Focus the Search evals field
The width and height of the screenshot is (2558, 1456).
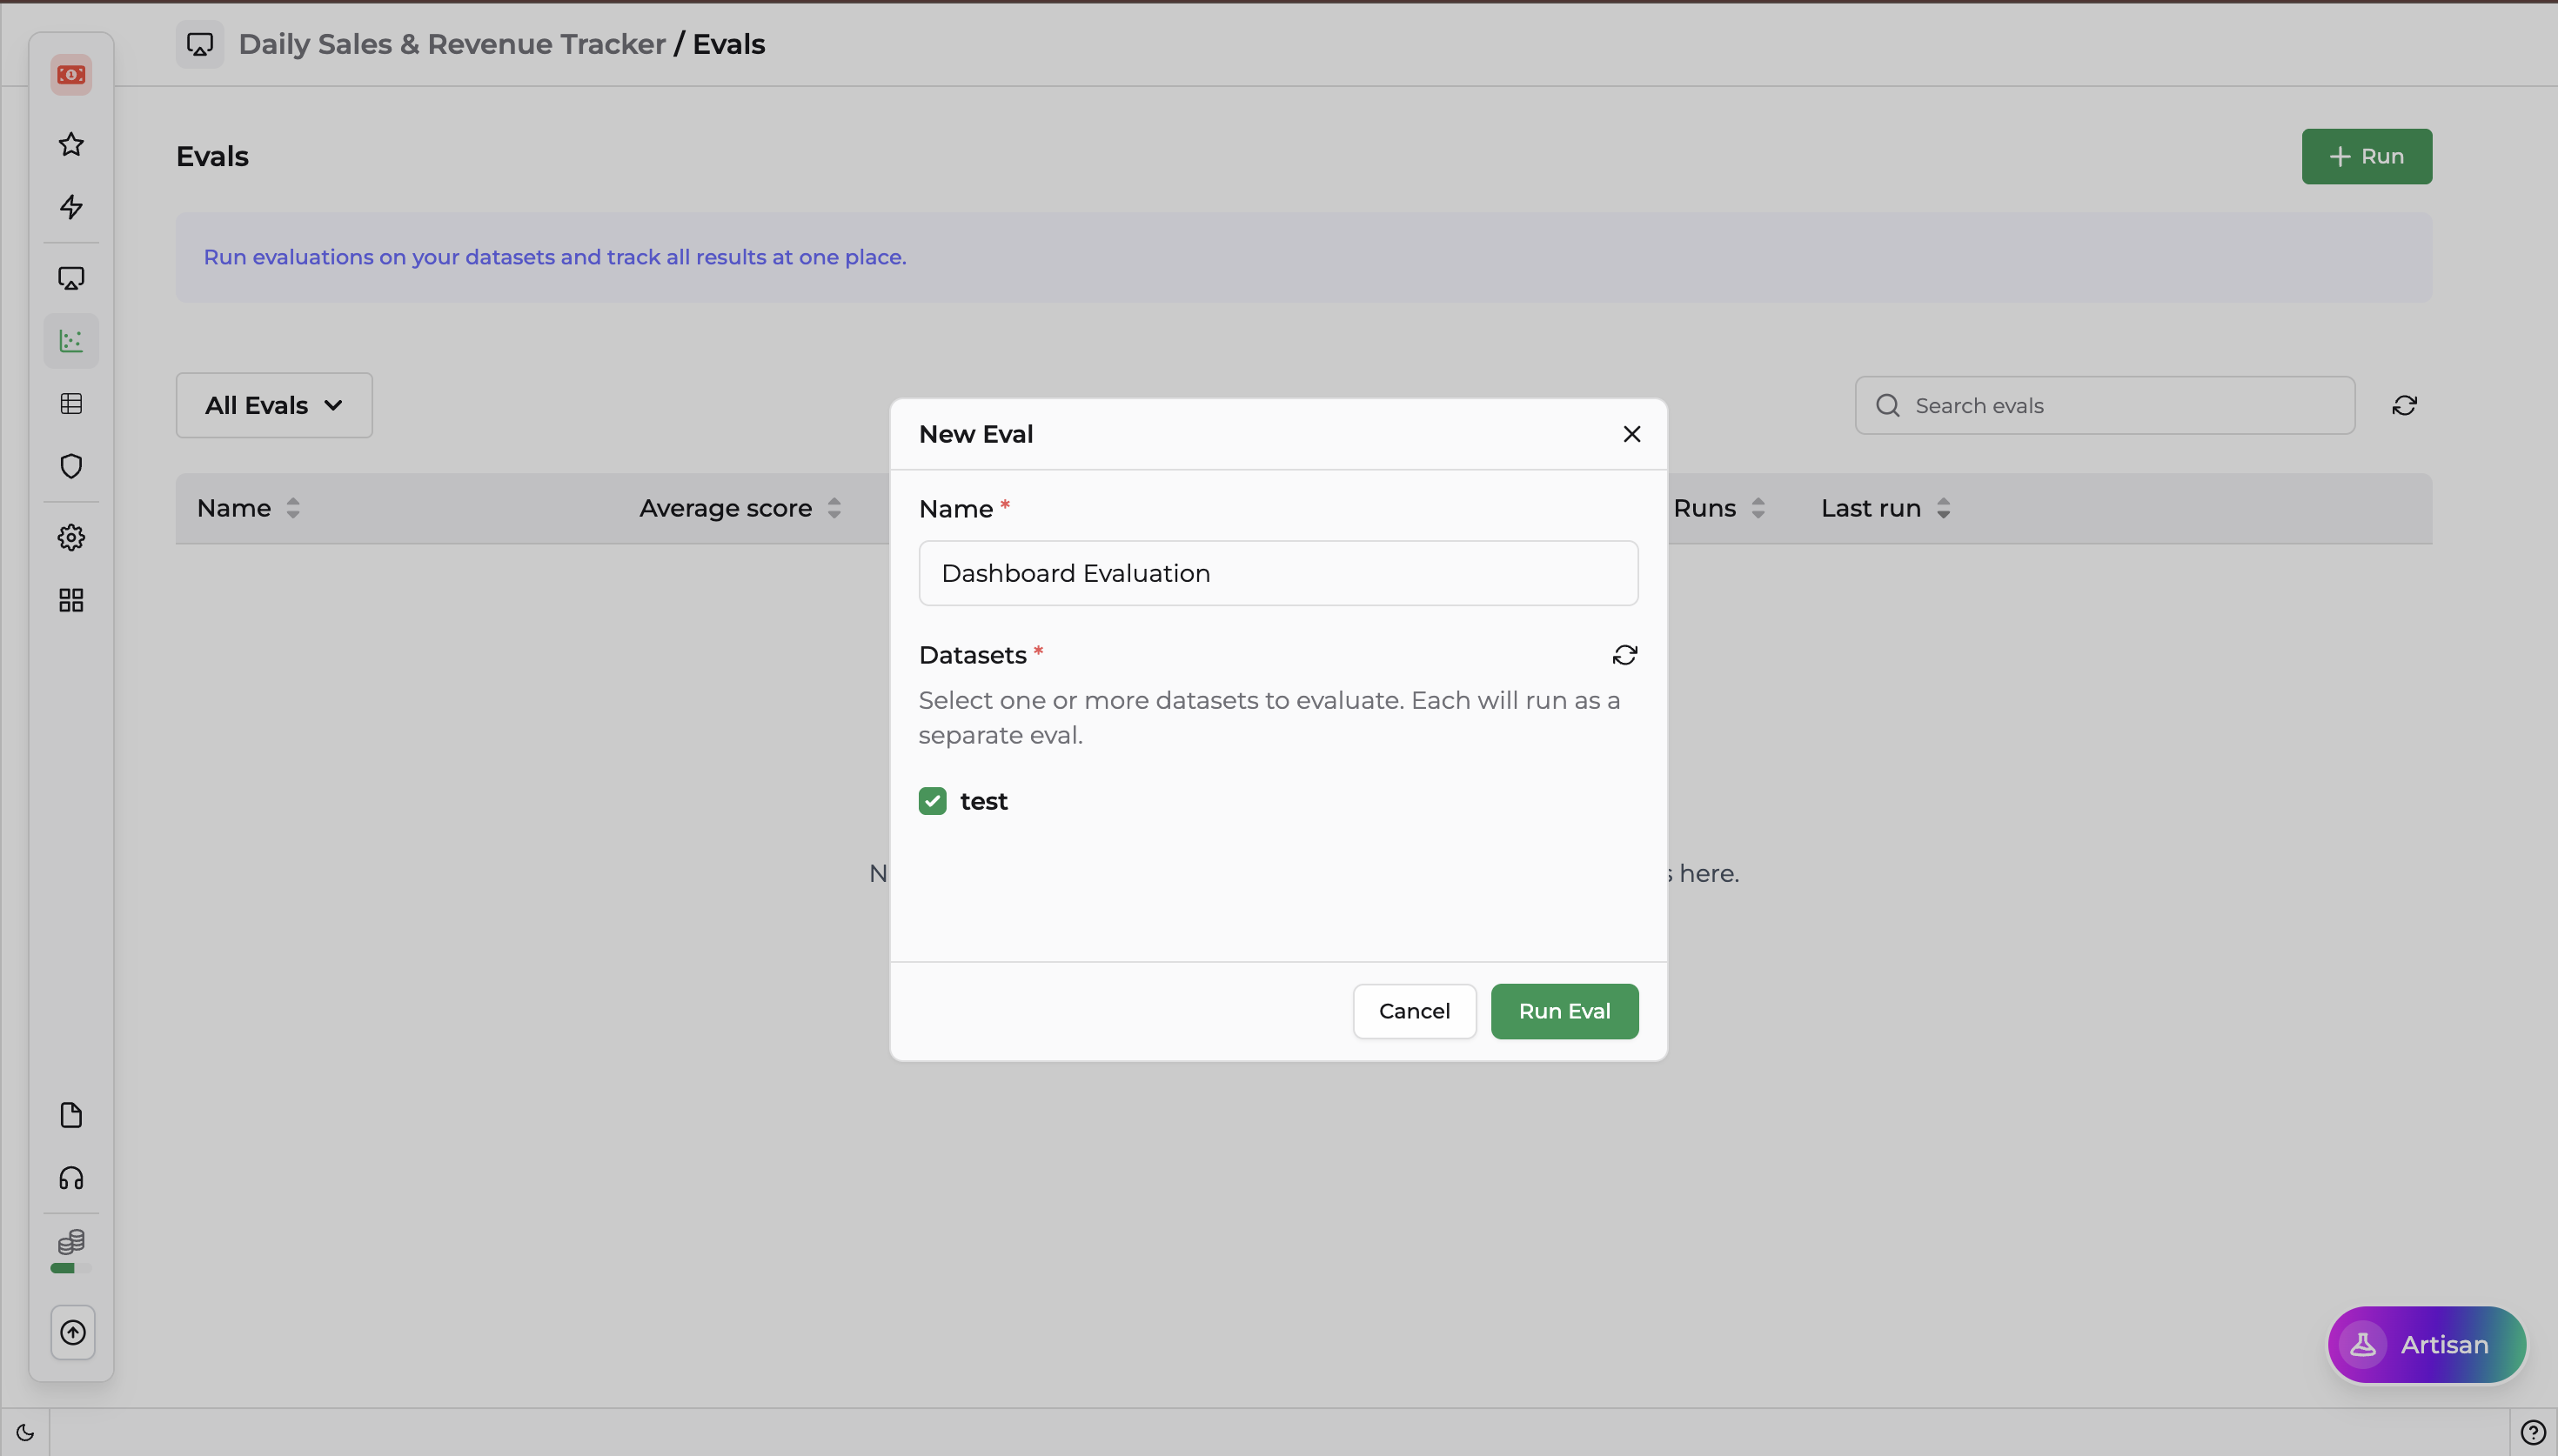[x=2104, y=405]
